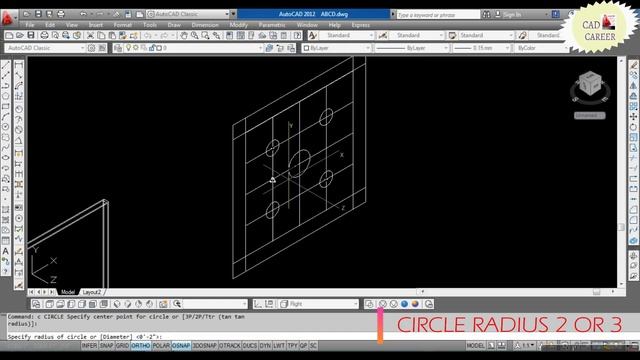The image size is (640, 360).
Task: Click the Copy icon in standard toolbar
Action: [x=101, y=36]
